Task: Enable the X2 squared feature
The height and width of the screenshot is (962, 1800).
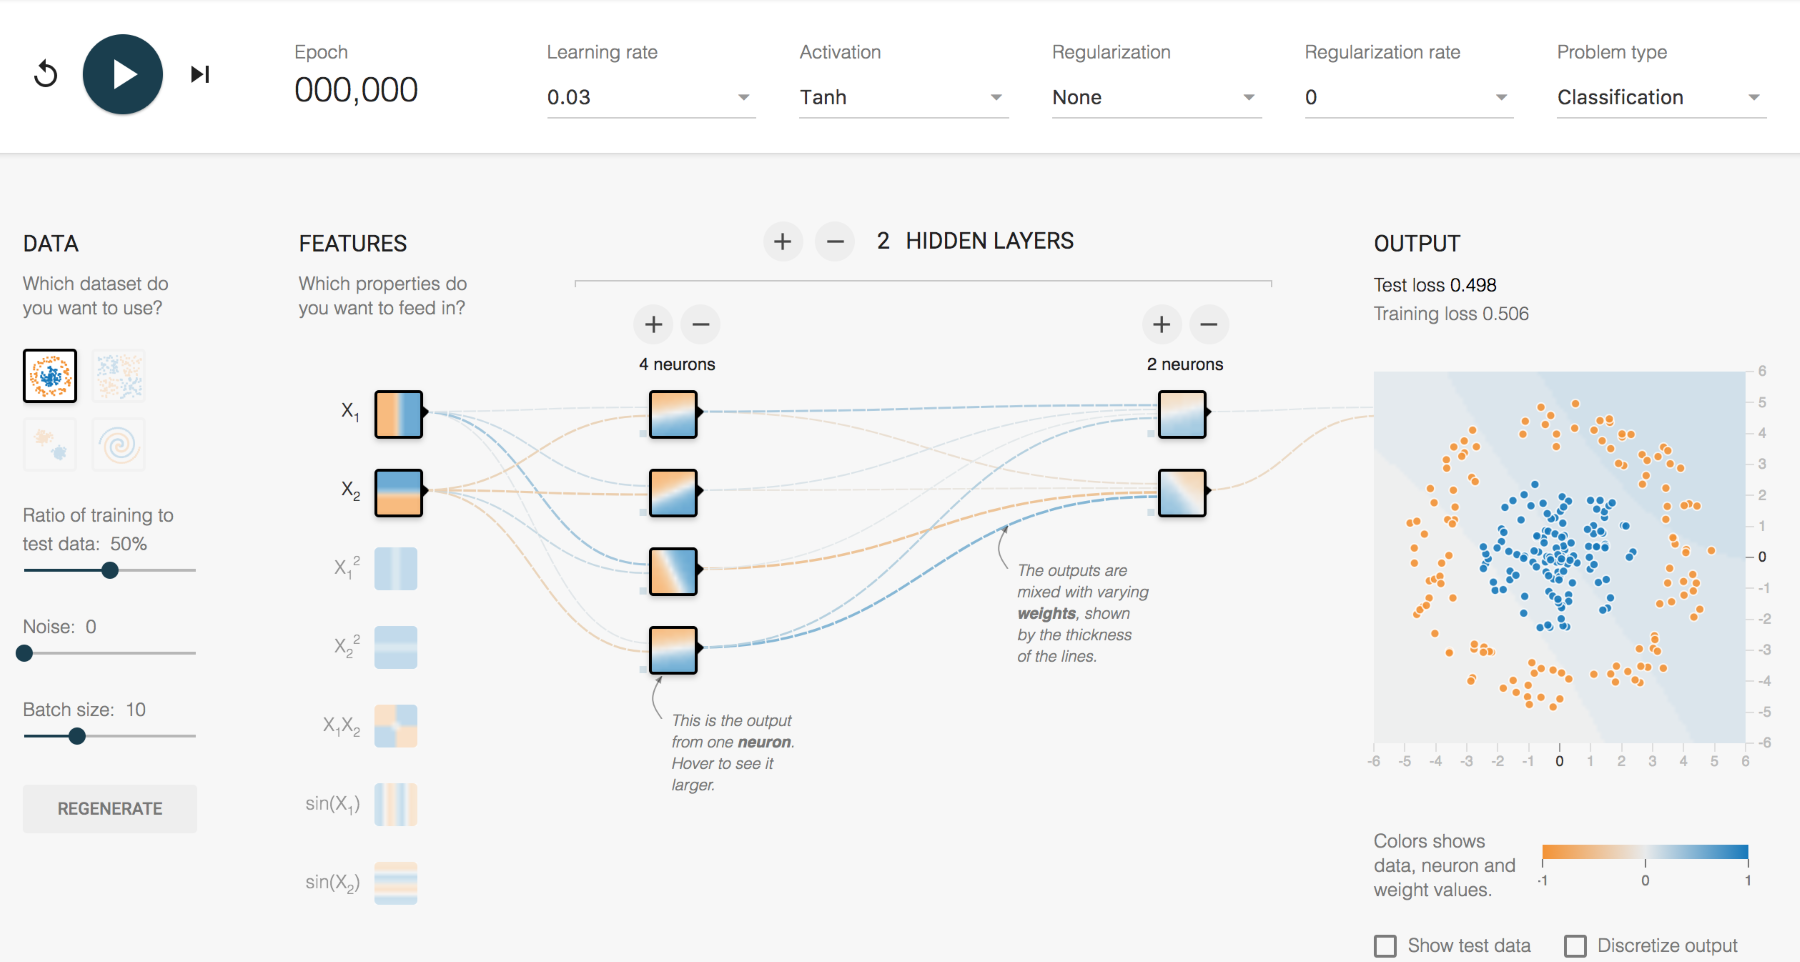Action: tap(396, 647)
